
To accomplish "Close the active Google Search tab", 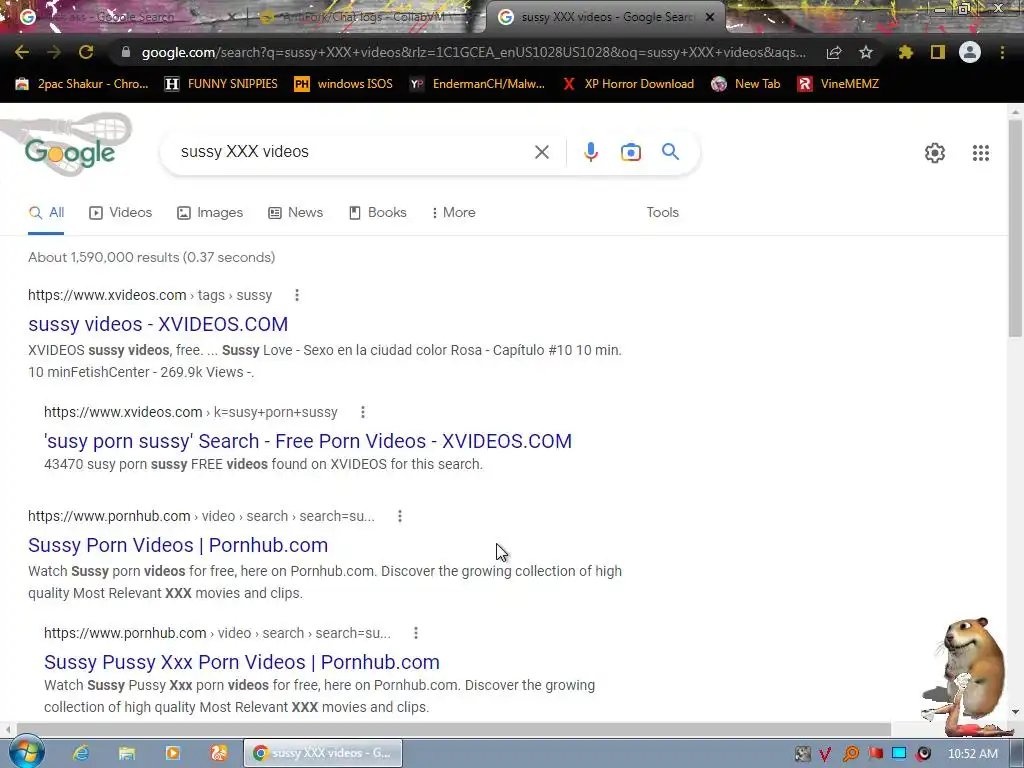I will click(710, 17).
